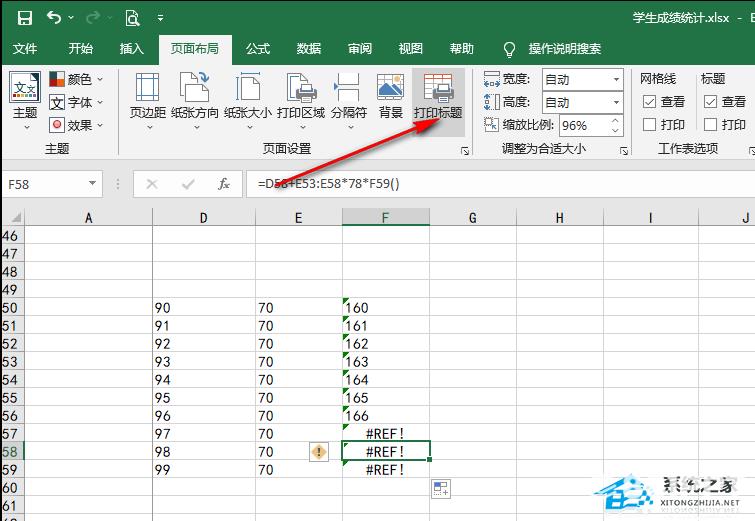Switch to the 视图 tab
This screenshot has height=521, width=755.
tap(410, 49)
